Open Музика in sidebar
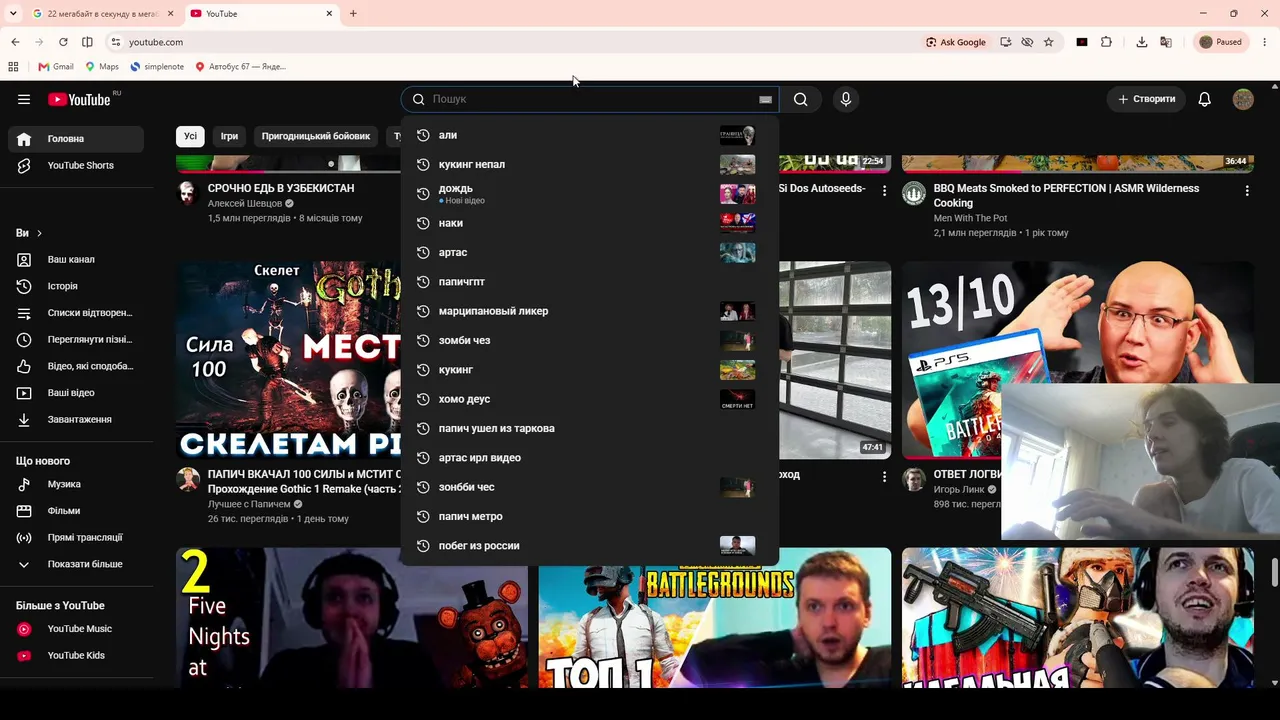Viewport: 1280px width, 720px height. pyautogui.click(x=78, y=484)
